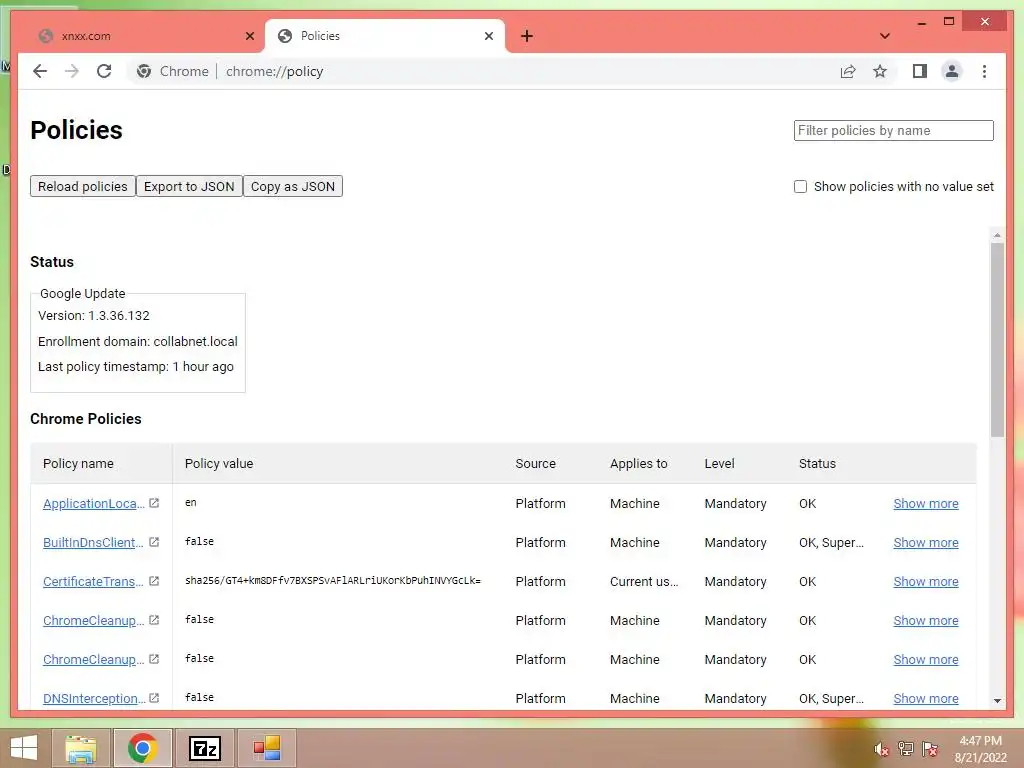Viewport: 1024px width, 768px height.
Task: Click Last policy timestamp text
Action: [136, 366]
